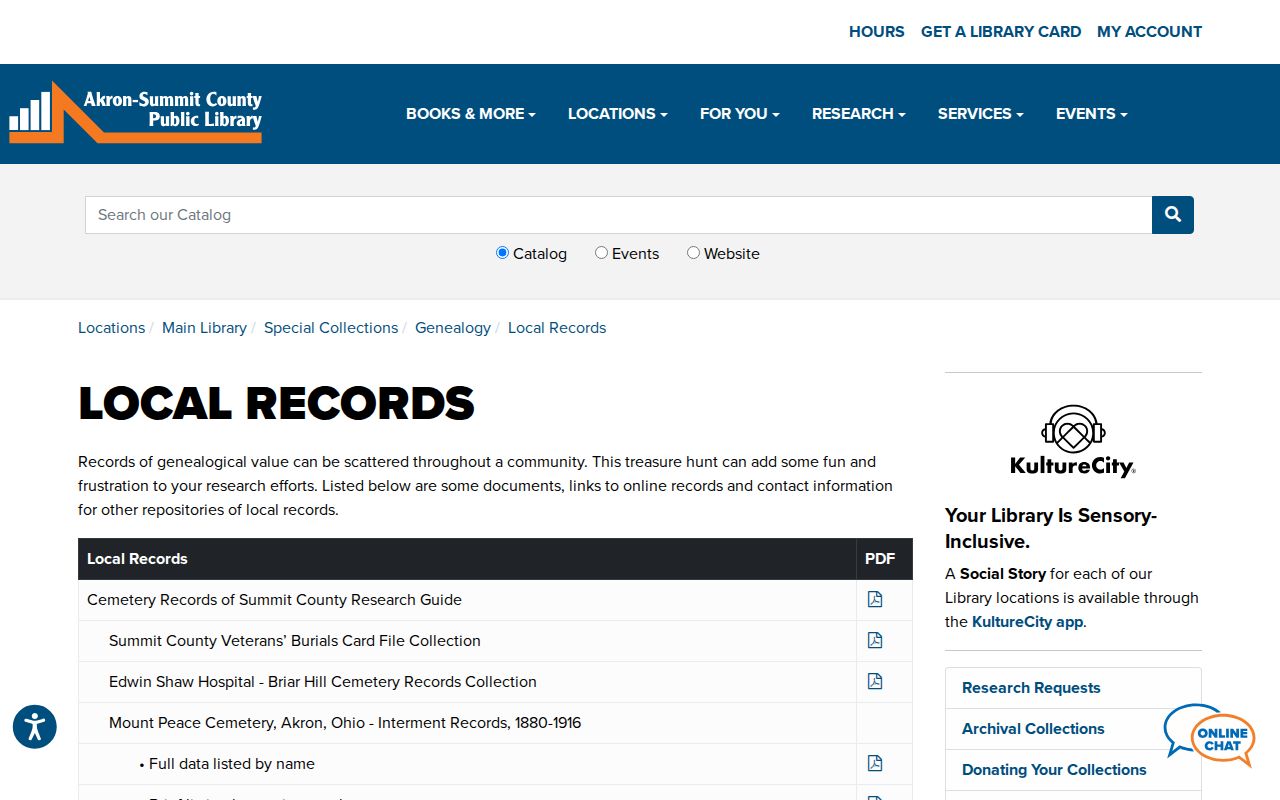Image resolution: width=1280 pixels, height=800 pixels.
Task: Click the Locations breadcrumb
Action: (x=111, y=328)
